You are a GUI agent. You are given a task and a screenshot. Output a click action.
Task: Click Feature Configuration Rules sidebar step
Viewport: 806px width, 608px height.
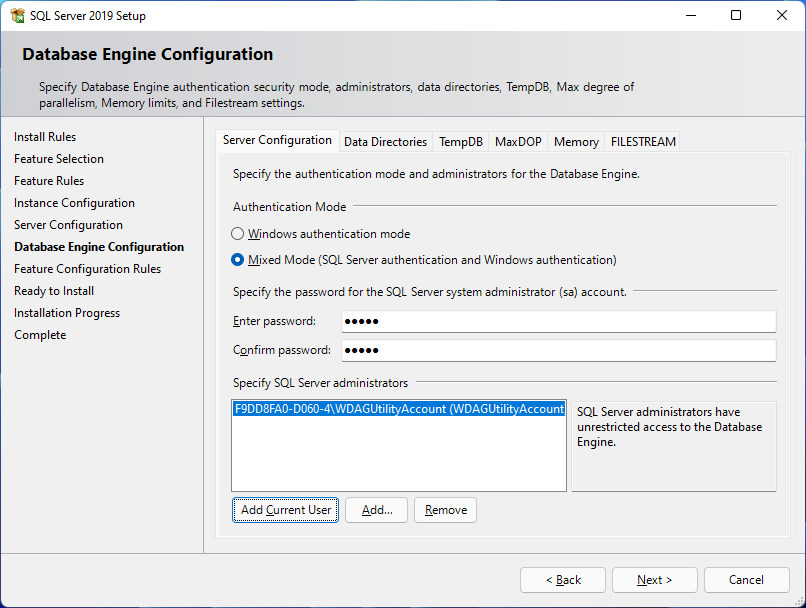pos(87,269)
